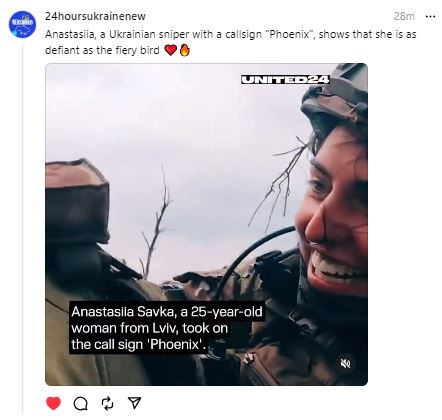Screen dimensions: 442x420
Task: Click the red heart emoji in the caption
Action: [x=170, y=50]
